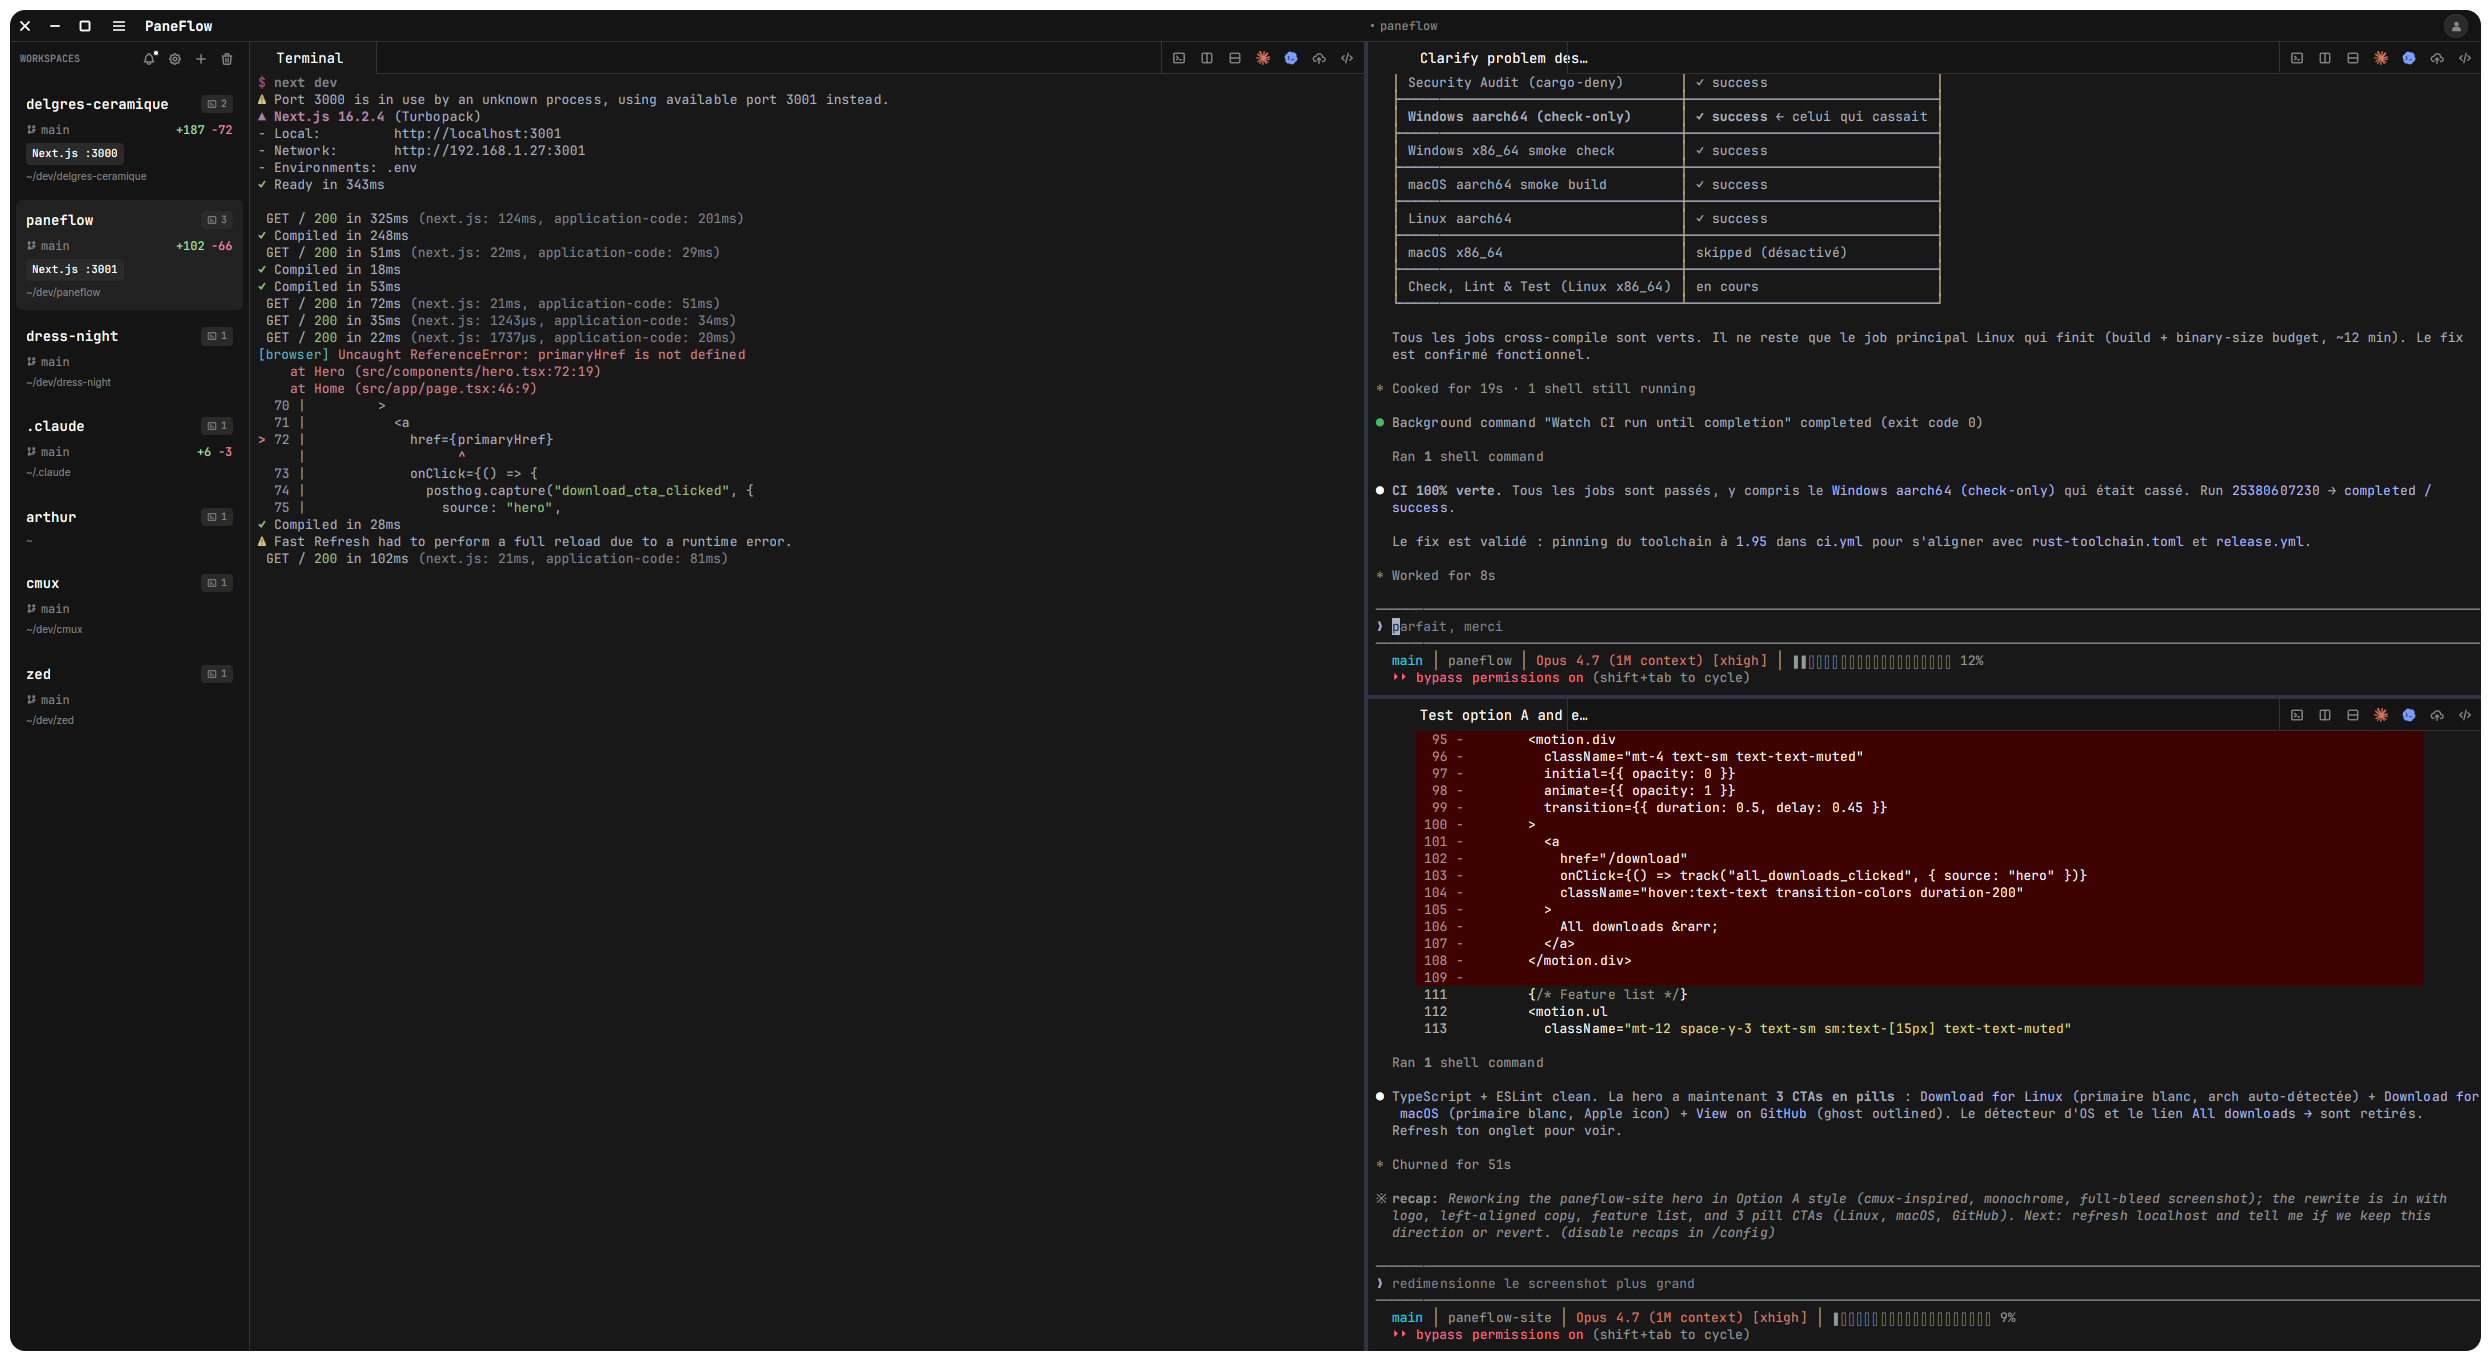Open new terminal icon in Test option A pane
This screenshot has height=1361, width=2491.
(x=2297, y=715)
